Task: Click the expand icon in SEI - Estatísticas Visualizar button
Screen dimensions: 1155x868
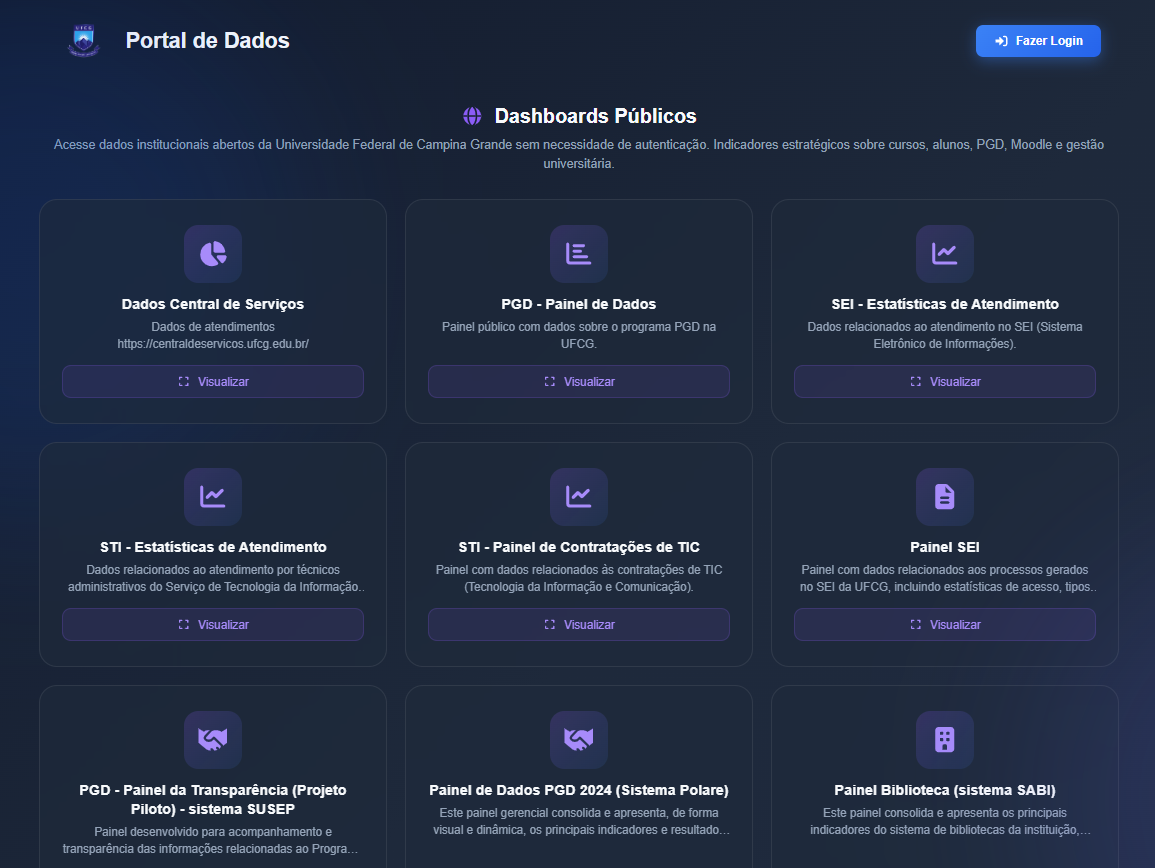Action: pos(916,382)
